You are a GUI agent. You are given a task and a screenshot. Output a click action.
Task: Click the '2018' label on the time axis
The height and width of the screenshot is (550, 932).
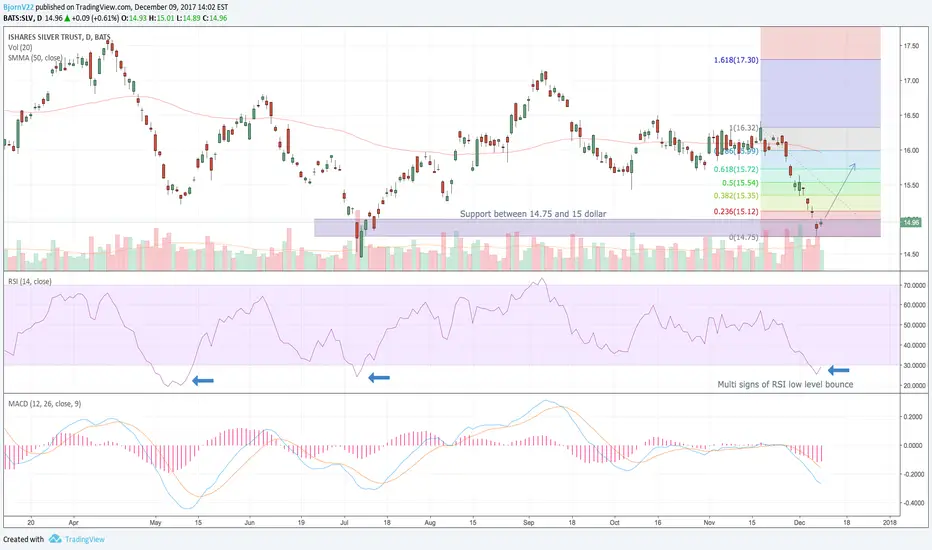pos(890,523)
